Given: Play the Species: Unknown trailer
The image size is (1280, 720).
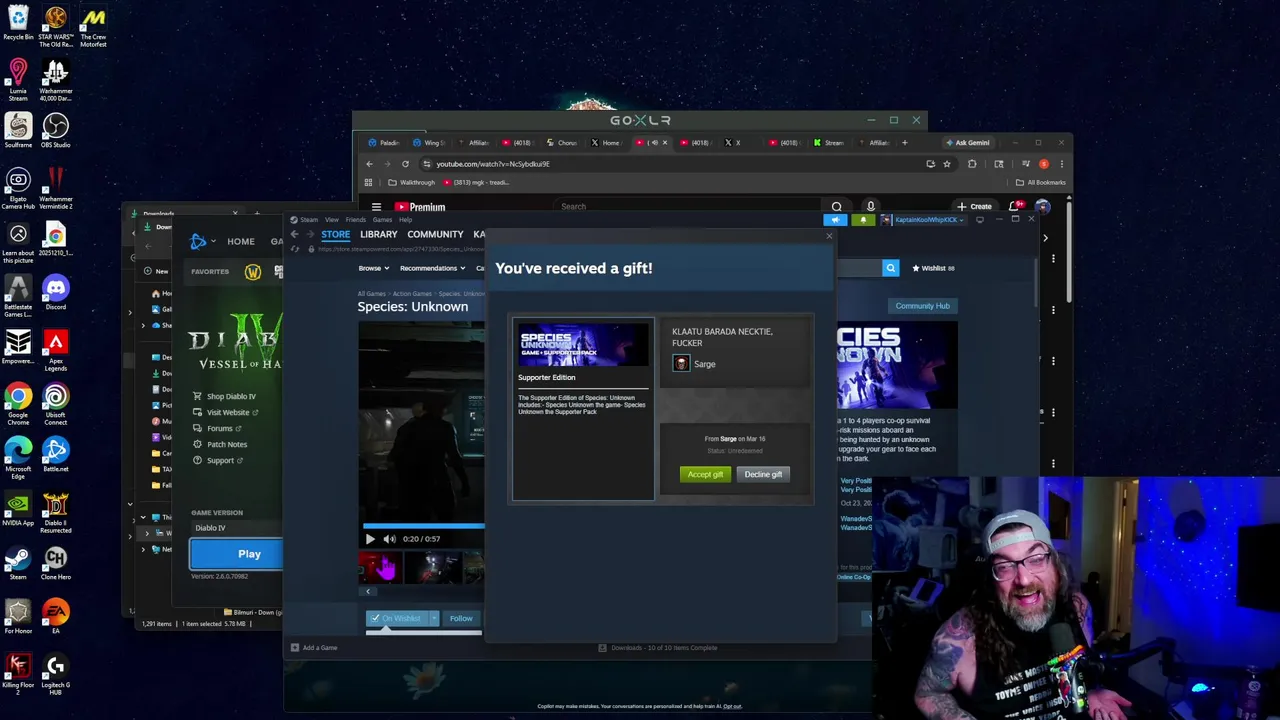Looking at the screenshot, I should point(370,539).
